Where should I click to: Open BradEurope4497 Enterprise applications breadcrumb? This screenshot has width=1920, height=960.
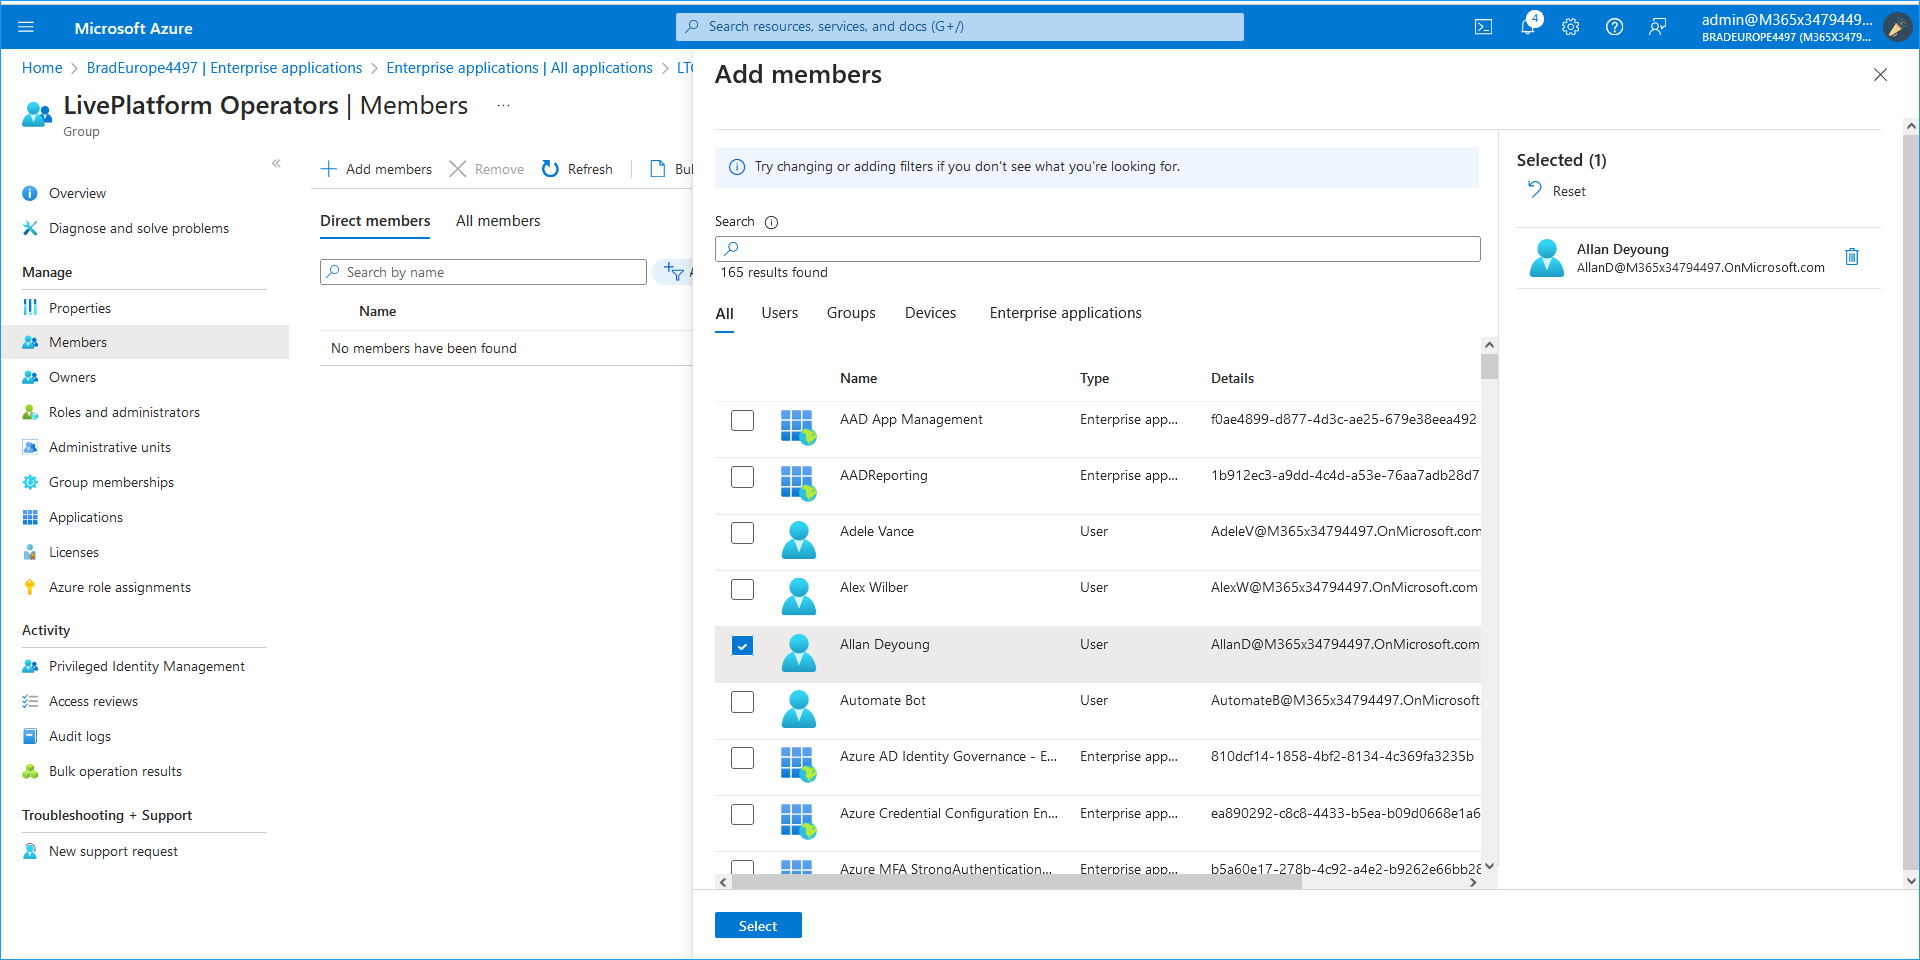coord(225,68)
